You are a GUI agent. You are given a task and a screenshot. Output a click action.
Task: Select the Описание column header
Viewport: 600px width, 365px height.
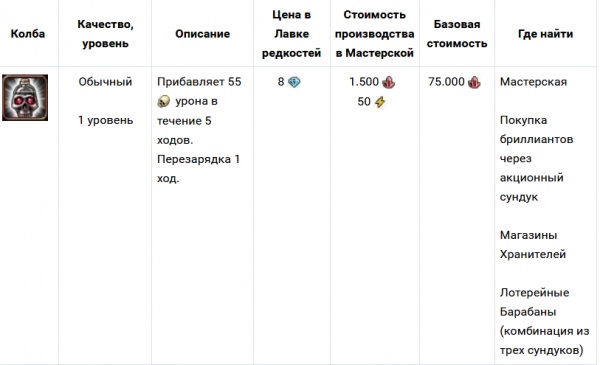click(202, 34)
